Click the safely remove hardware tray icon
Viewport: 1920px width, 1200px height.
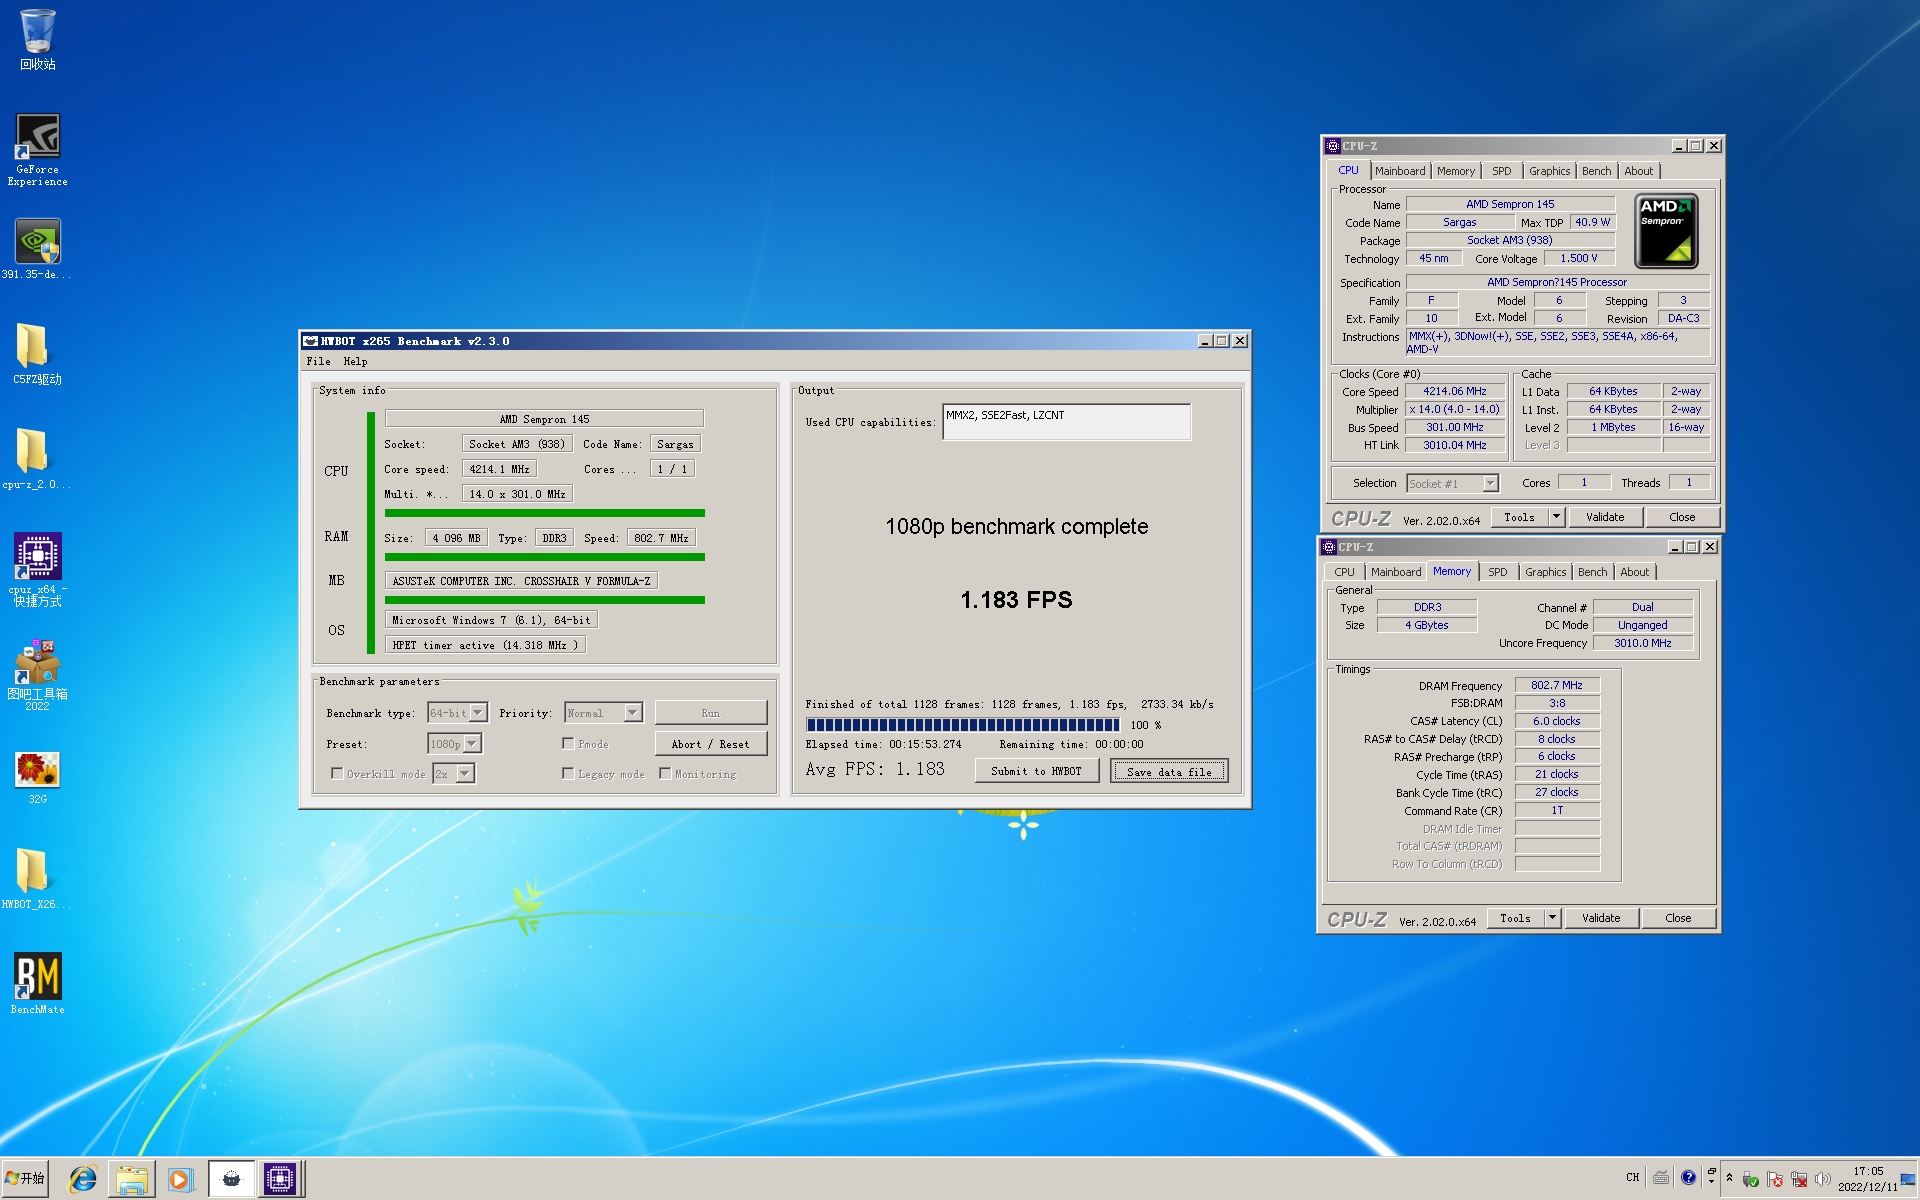pos(1750,1180)
